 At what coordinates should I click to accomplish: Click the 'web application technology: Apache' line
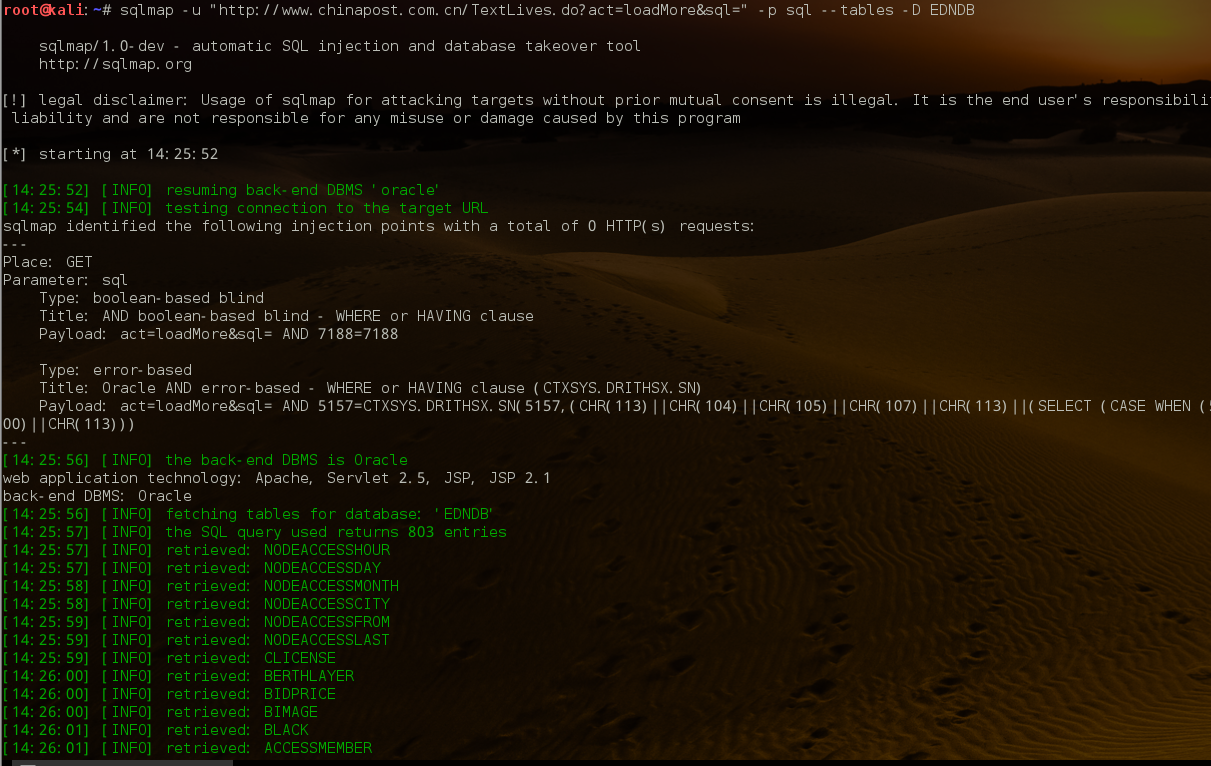[x=277, y=478]
